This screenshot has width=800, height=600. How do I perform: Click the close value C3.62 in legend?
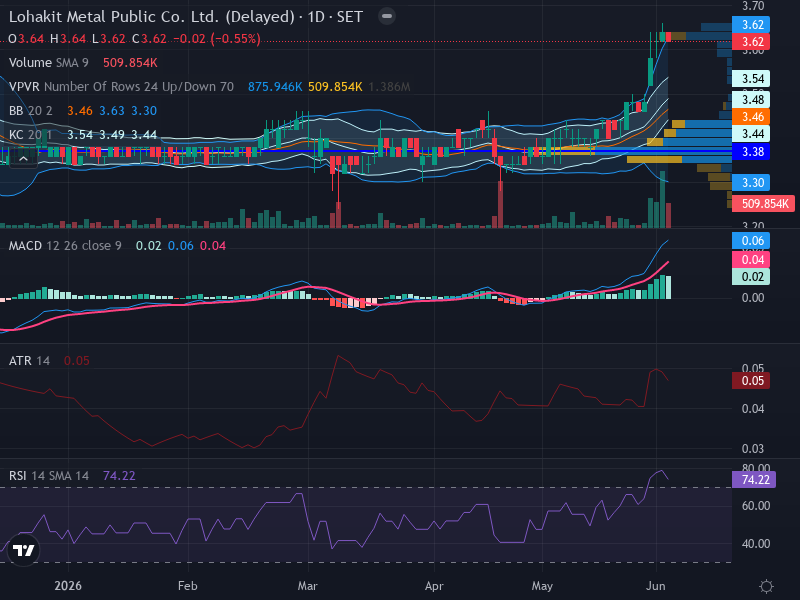pyautogui.click(x=149, y=39)
